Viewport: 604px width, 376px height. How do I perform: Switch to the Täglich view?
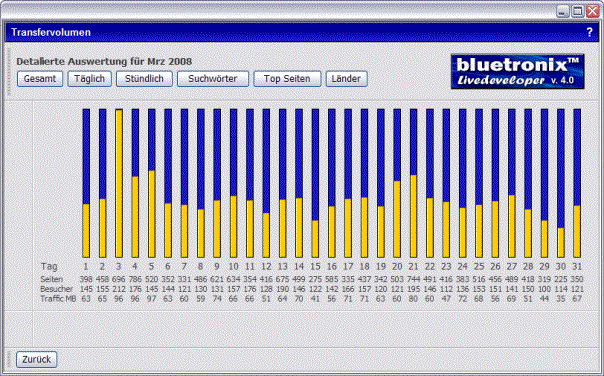point(89,79)
